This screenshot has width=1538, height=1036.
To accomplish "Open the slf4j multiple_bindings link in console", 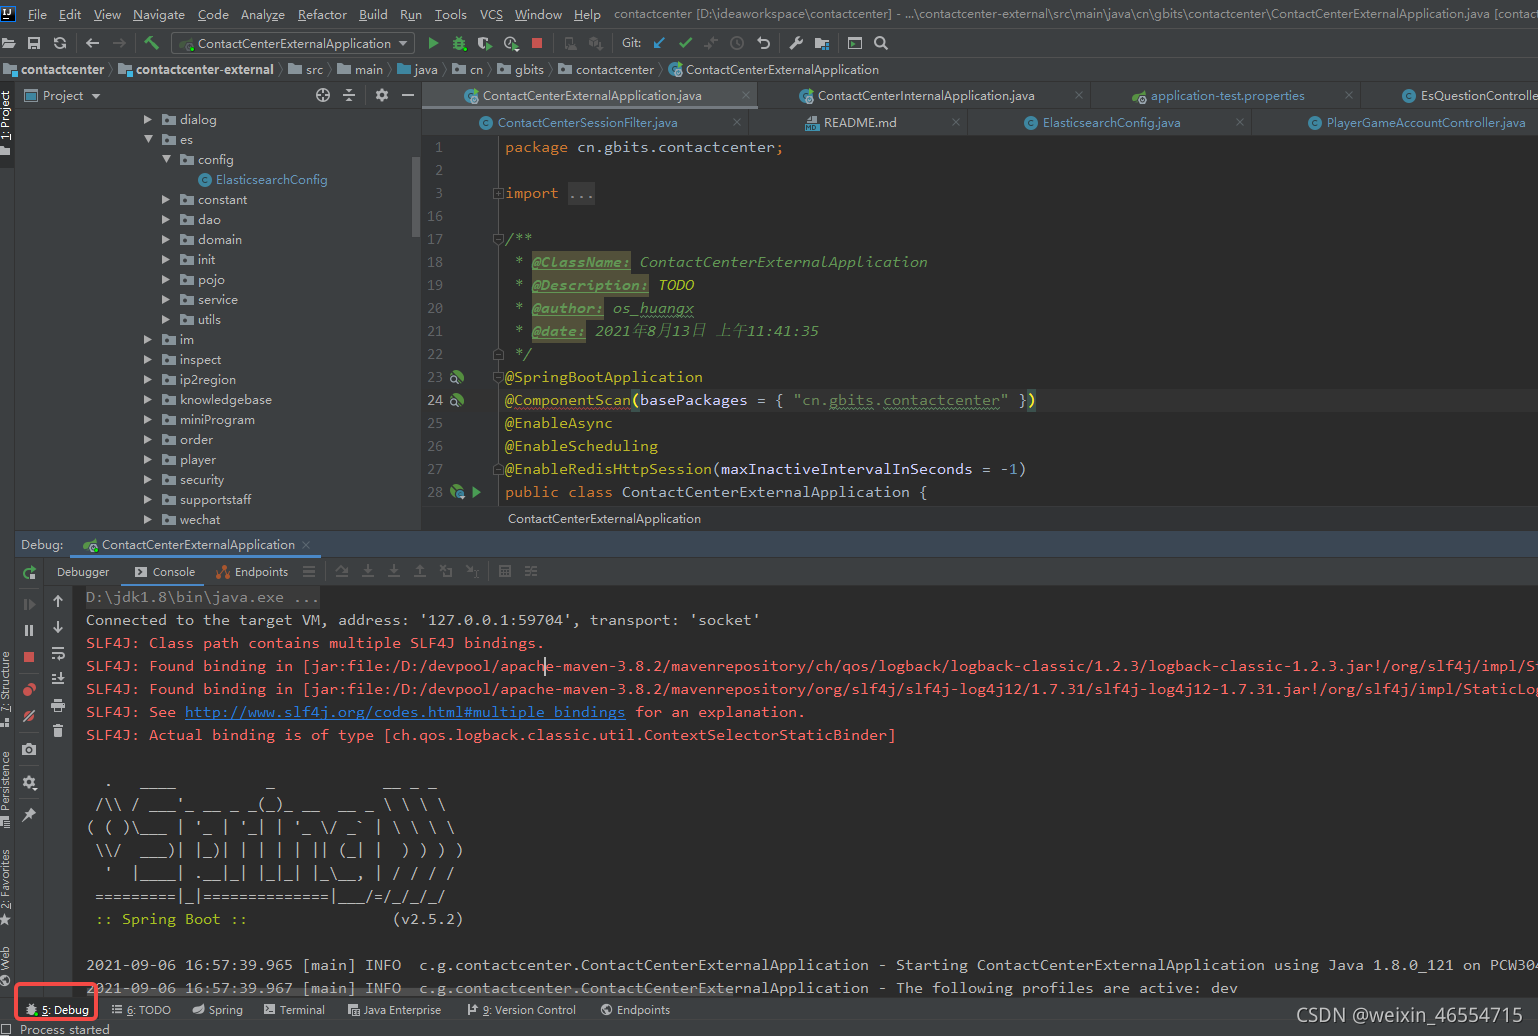I will [405, 712].
